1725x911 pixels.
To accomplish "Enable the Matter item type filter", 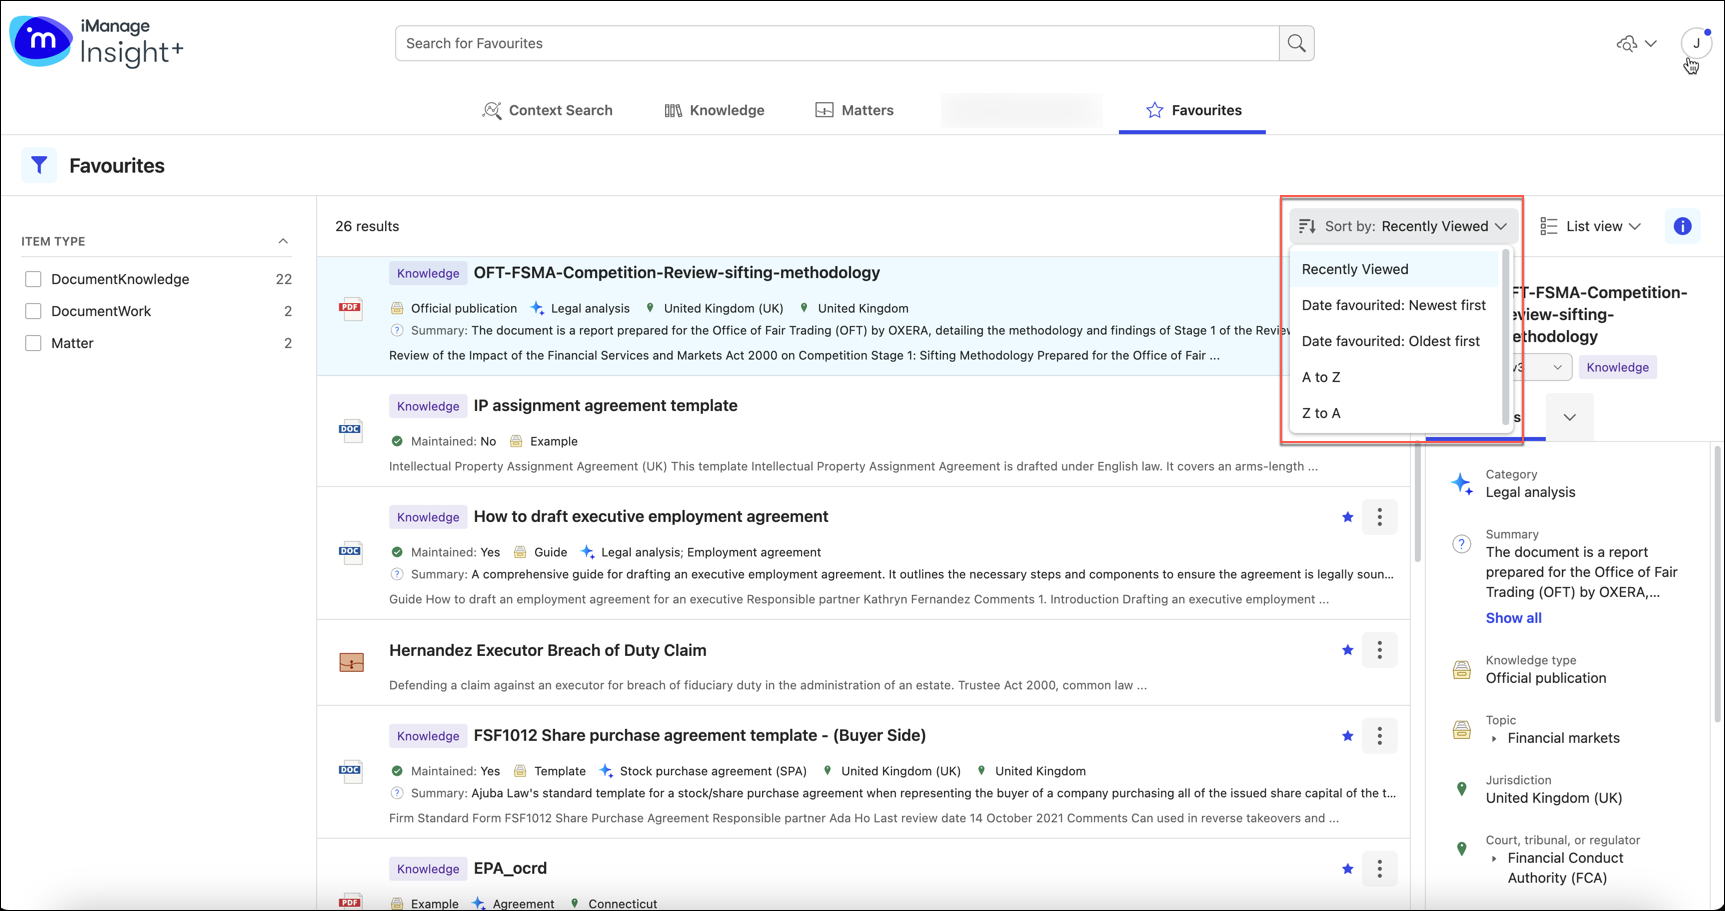I will (33, 343).
